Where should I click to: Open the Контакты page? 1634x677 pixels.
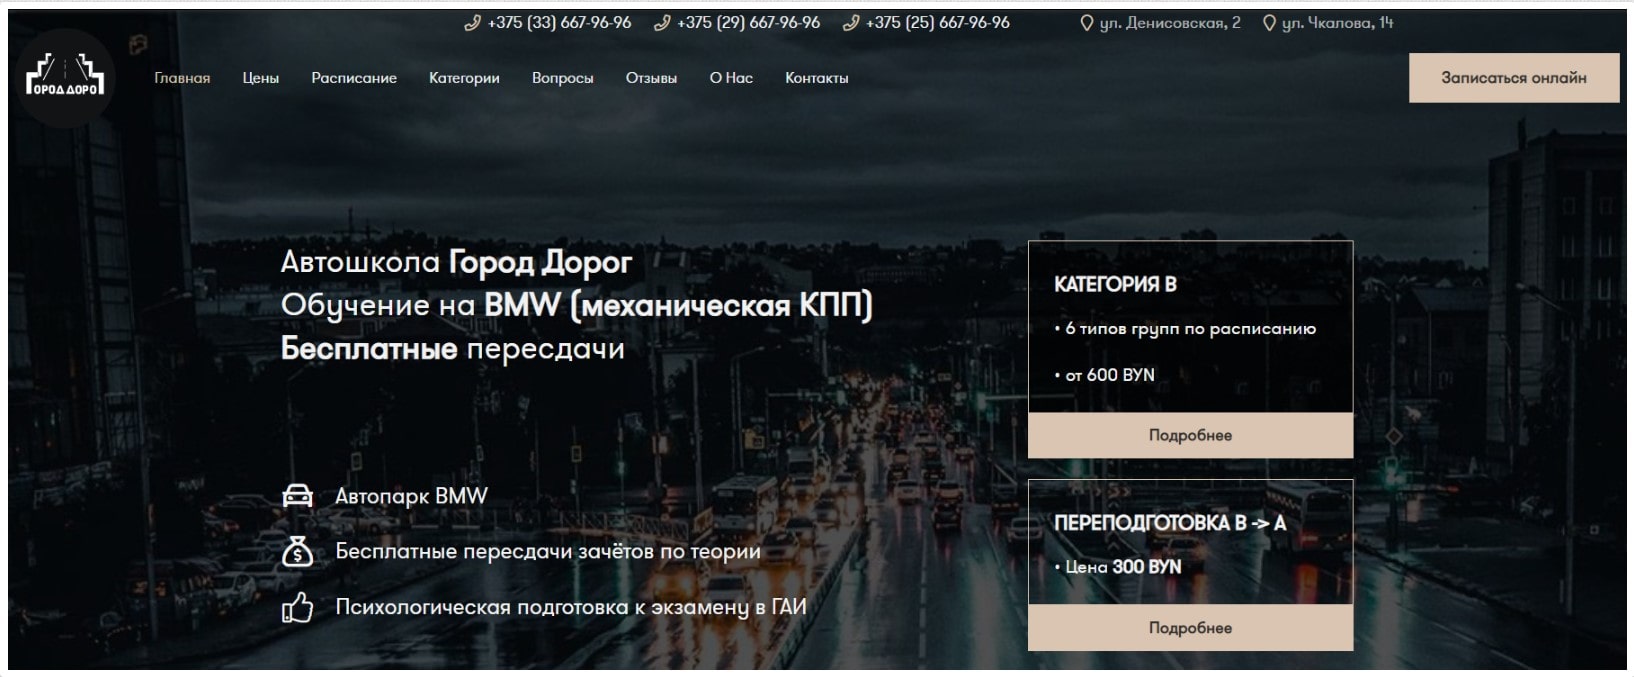(816, 78)
